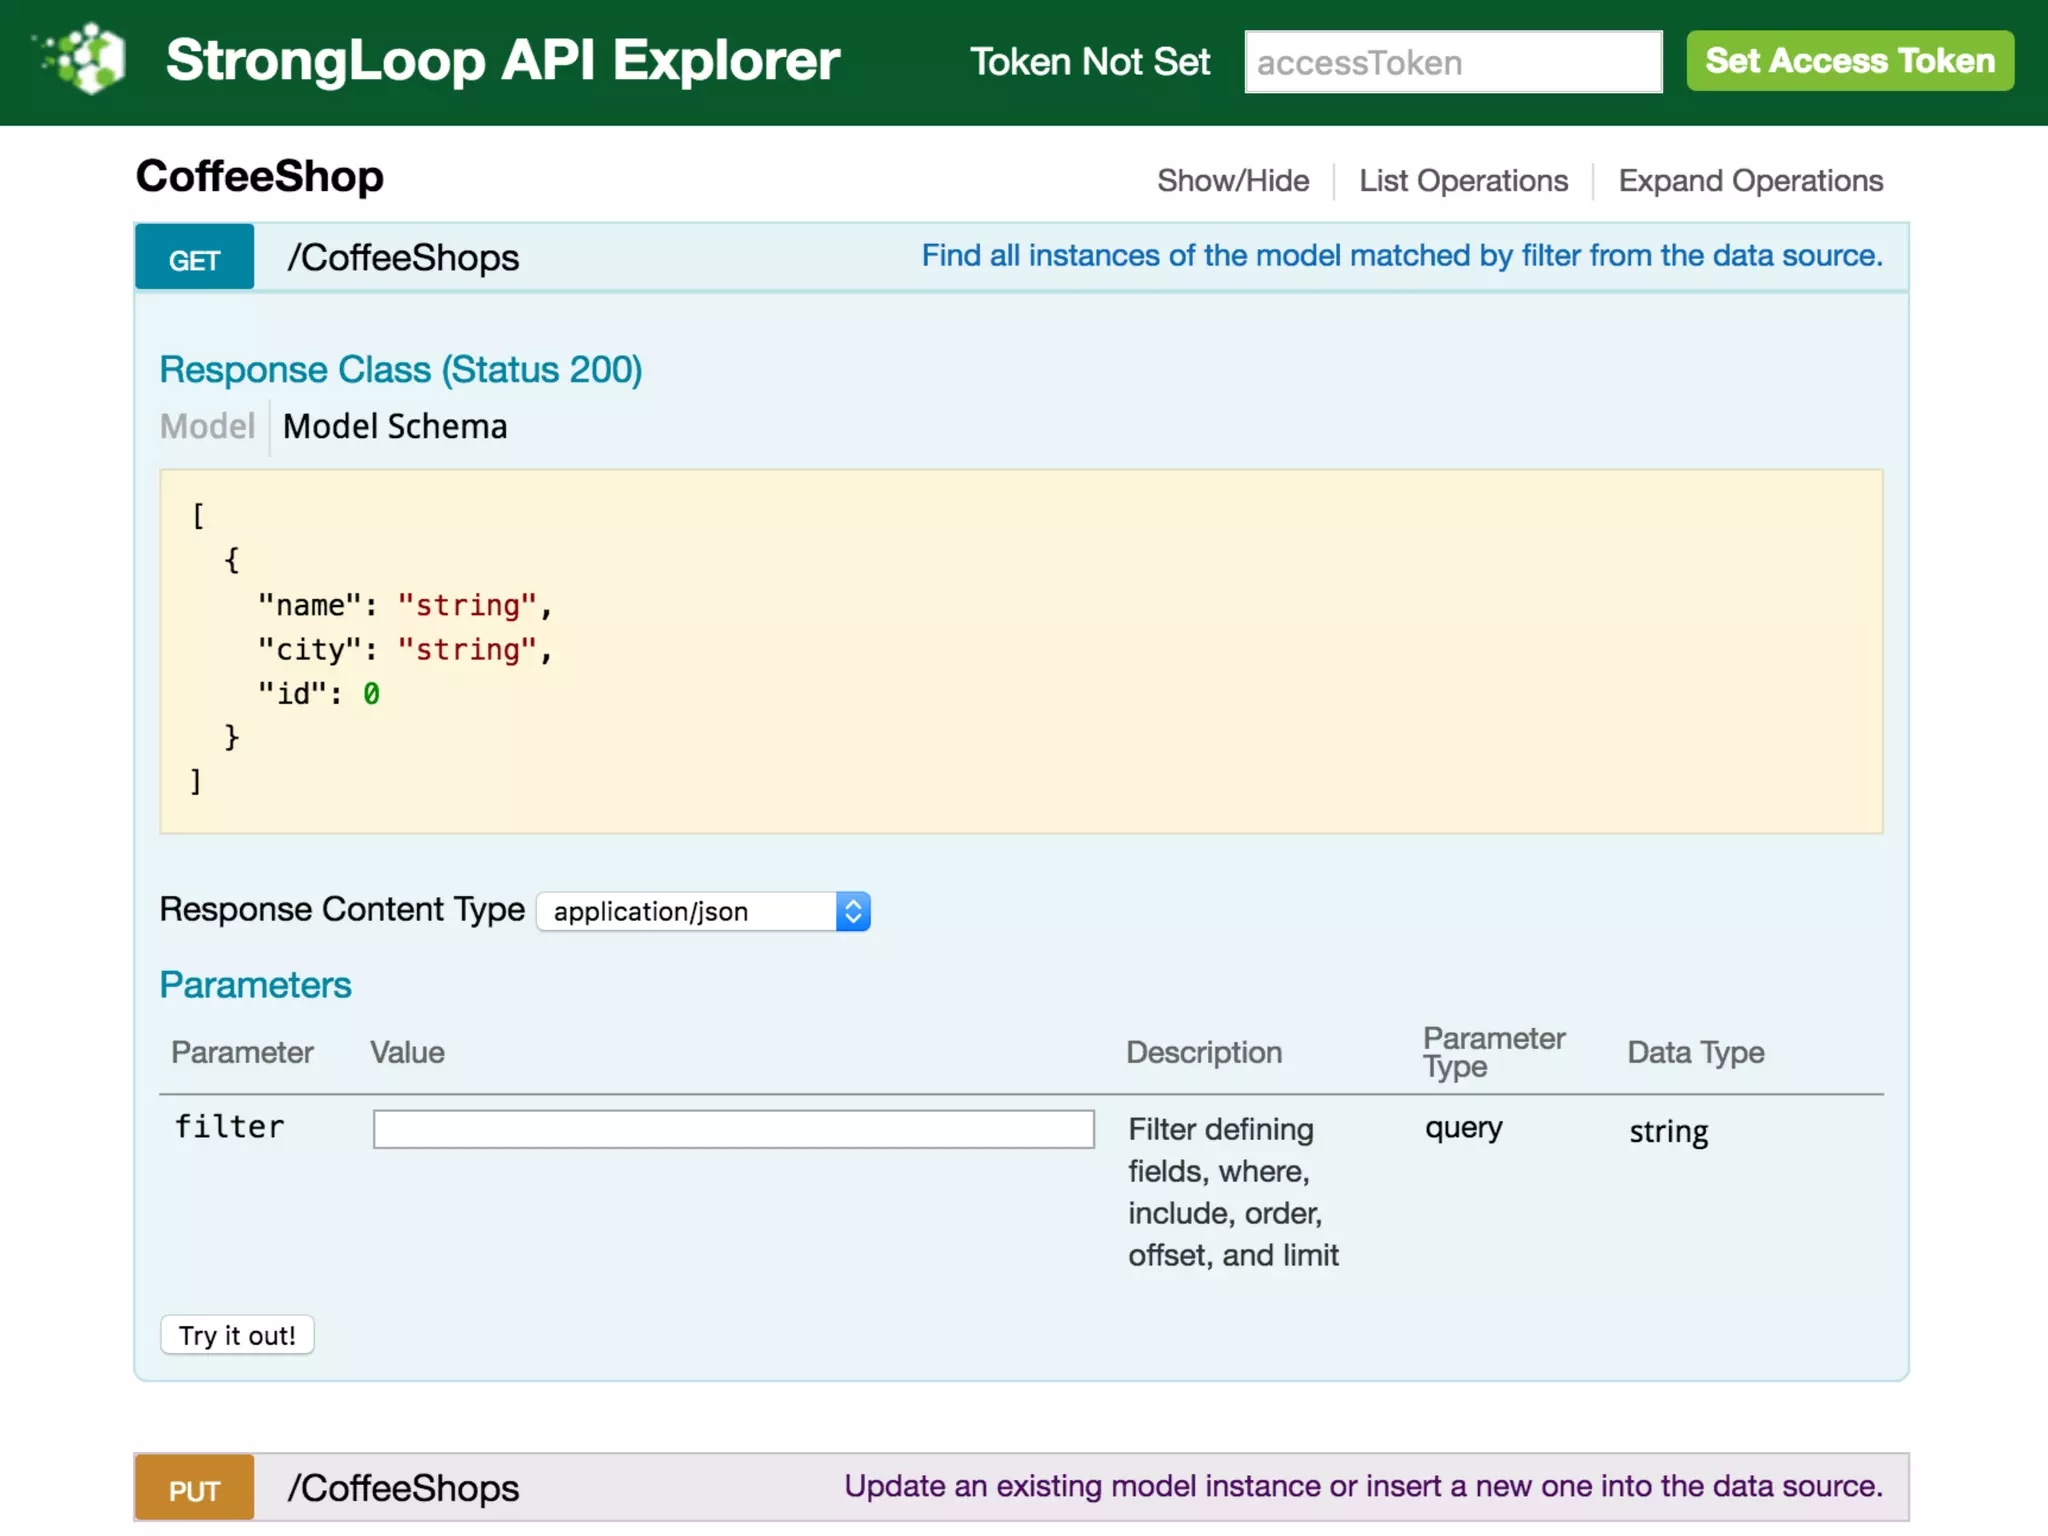The width and height of the screenshot is (2048, 1536).
Task: Click the StrongLoop logo icon
Action: point(86,58)
